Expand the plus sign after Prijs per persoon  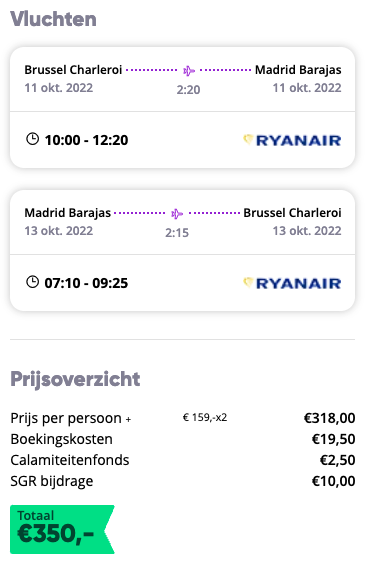click(128, 420)
